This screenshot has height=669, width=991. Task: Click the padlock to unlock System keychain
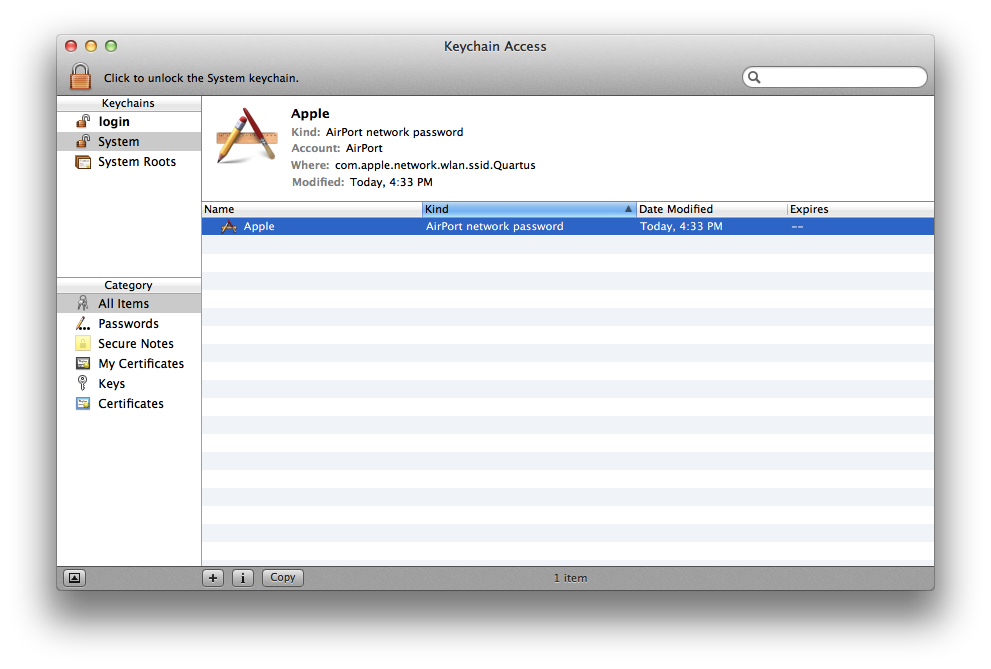[80, 76]
